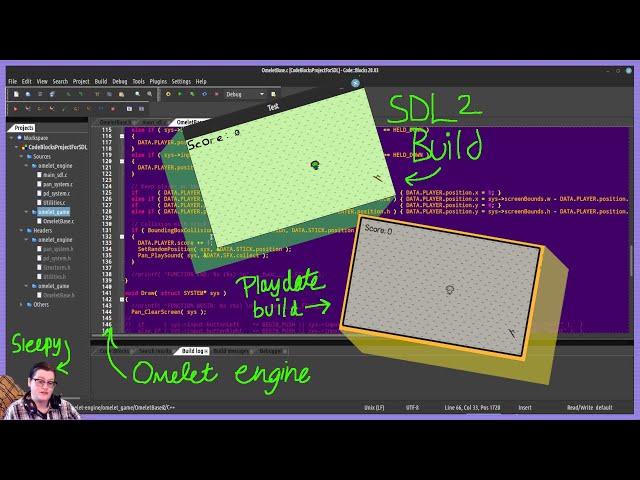Screen dimensions: 640x480
Task: Close the Build log tab
Action: (x=206, y=351)
